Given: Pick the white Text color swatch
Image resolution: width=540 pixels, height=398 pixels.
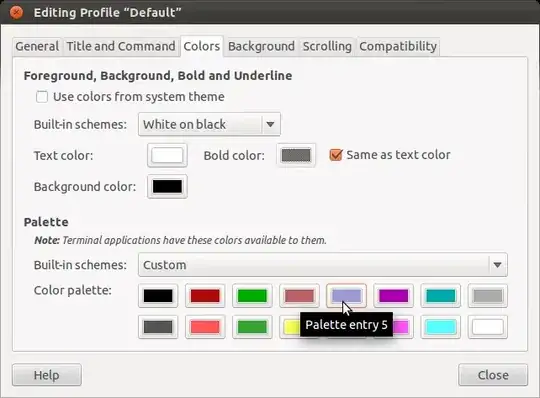Looking at the screenshot, I should [x=167, y=155].
